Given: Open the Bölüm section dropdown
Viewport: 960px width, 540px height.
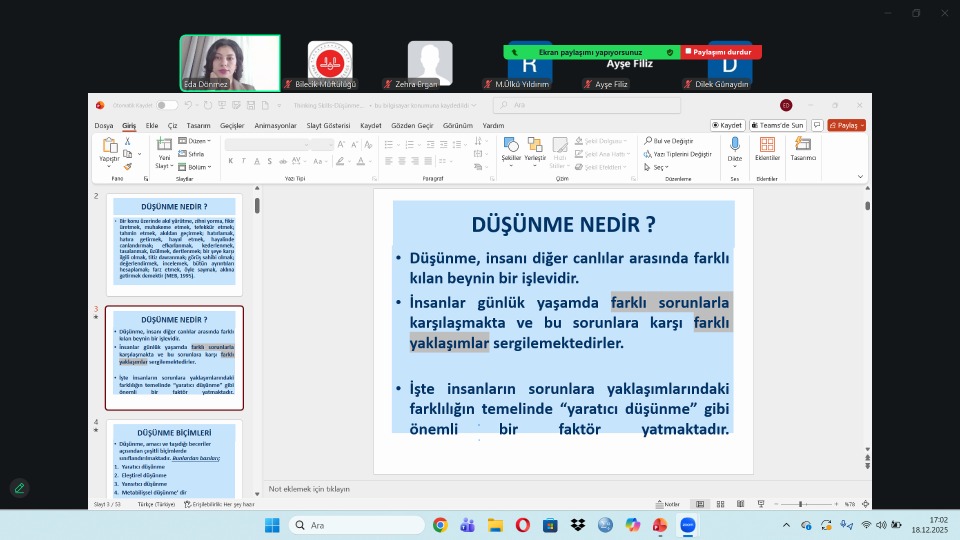Looking at the screenshot, I should tap(196, 167).
